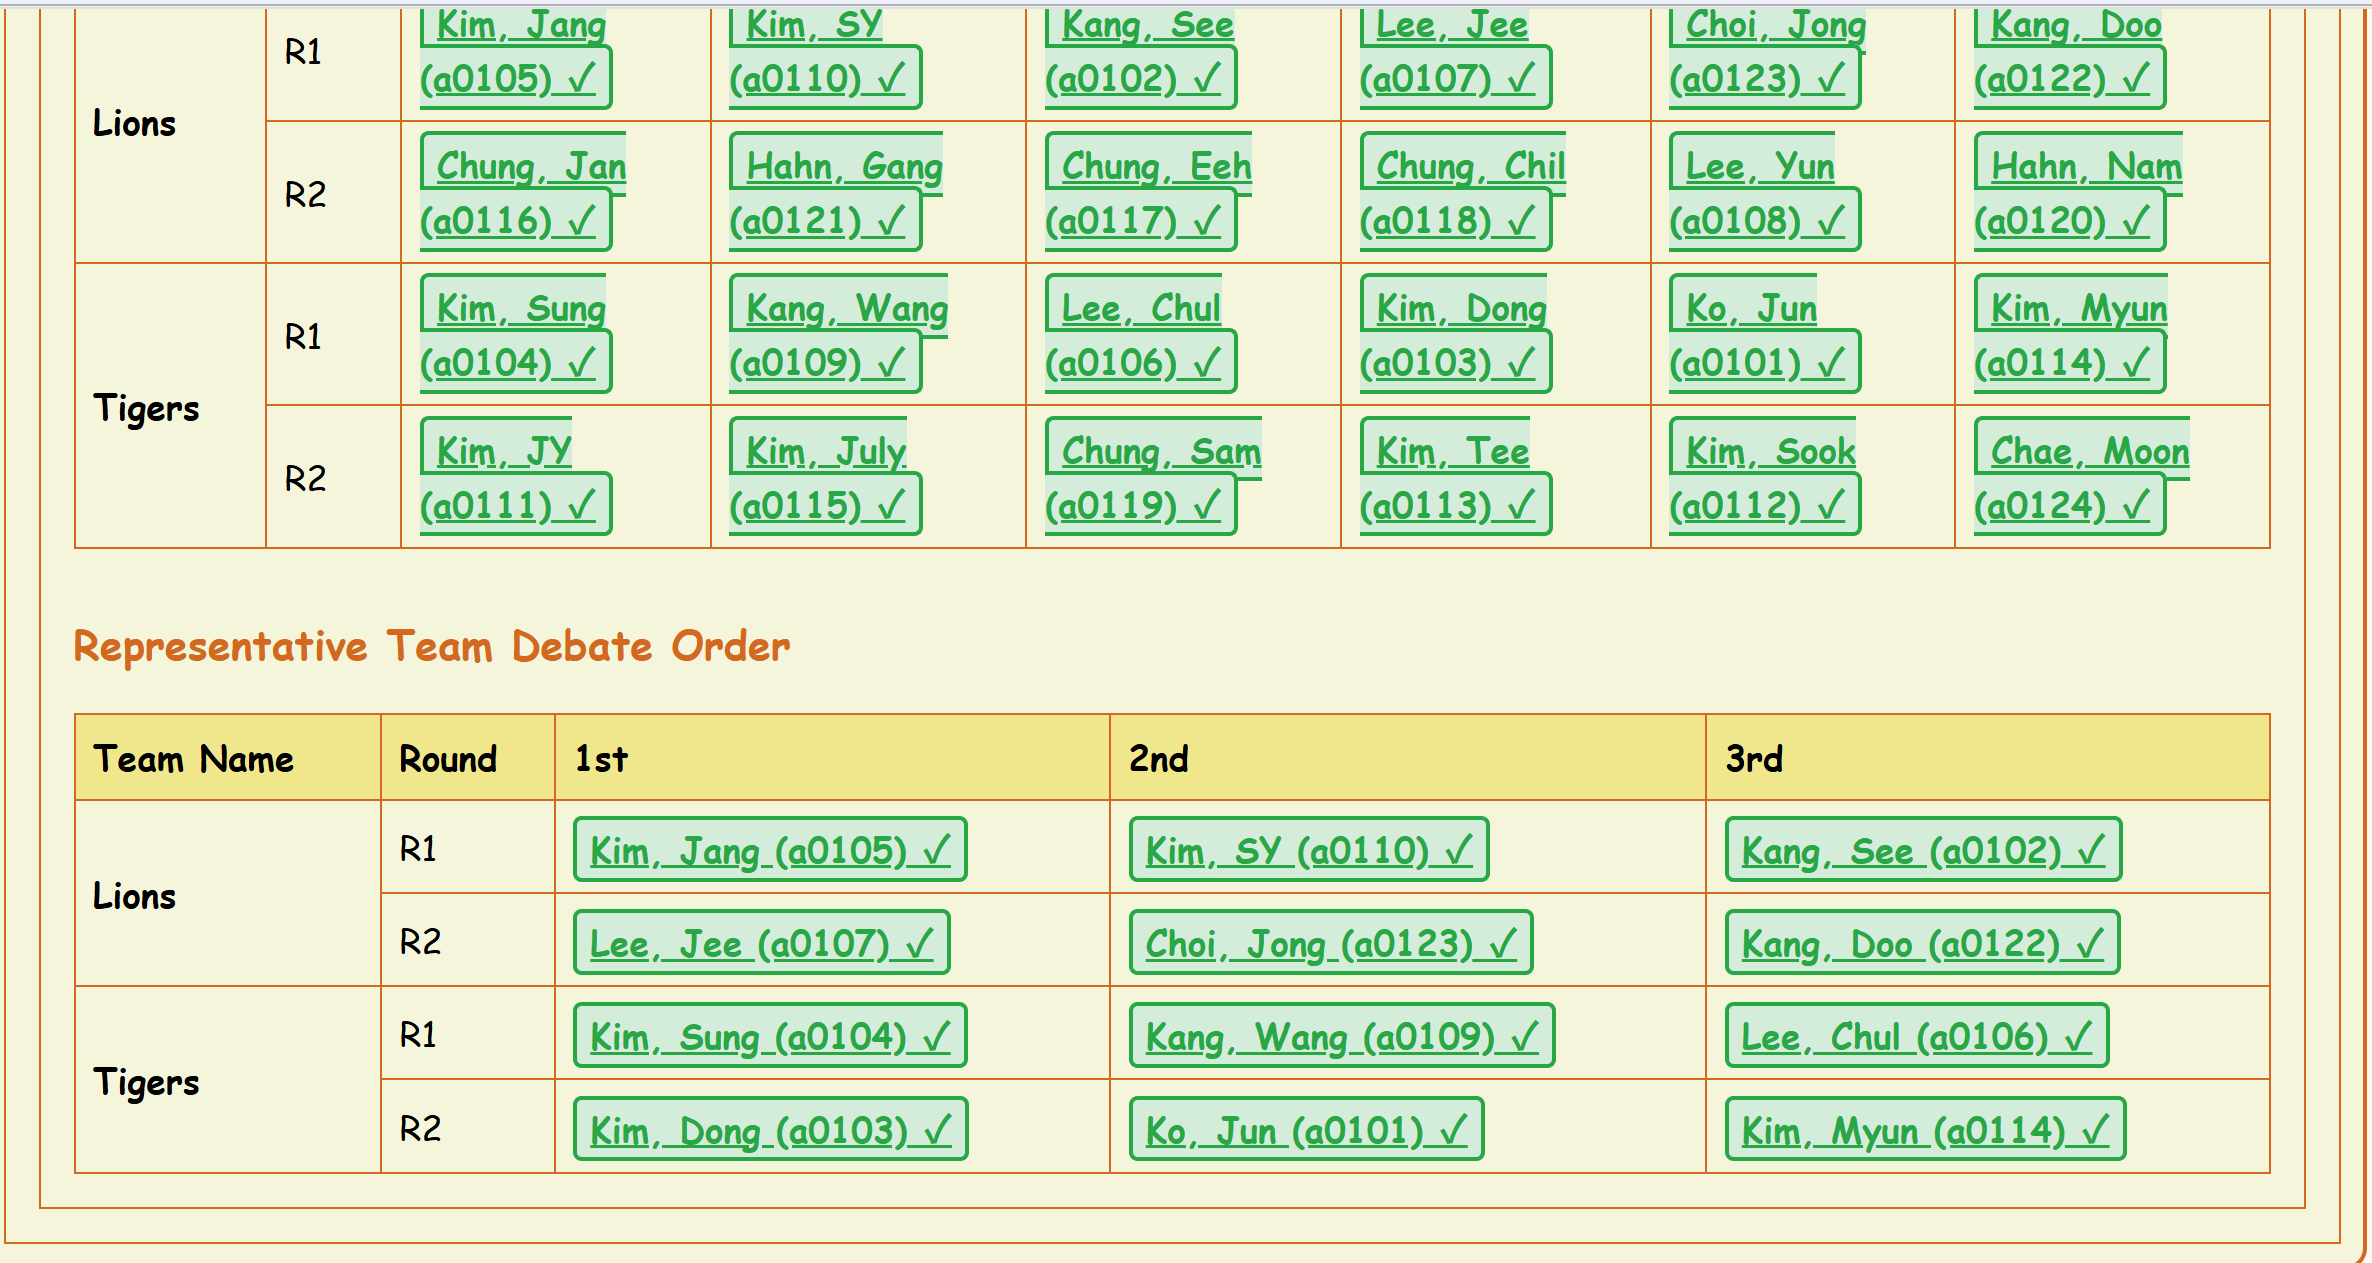Click Kim, Dong (a0103) Tigers R2 first speaker
Screen dimensions: 2372x1263
769,1131
